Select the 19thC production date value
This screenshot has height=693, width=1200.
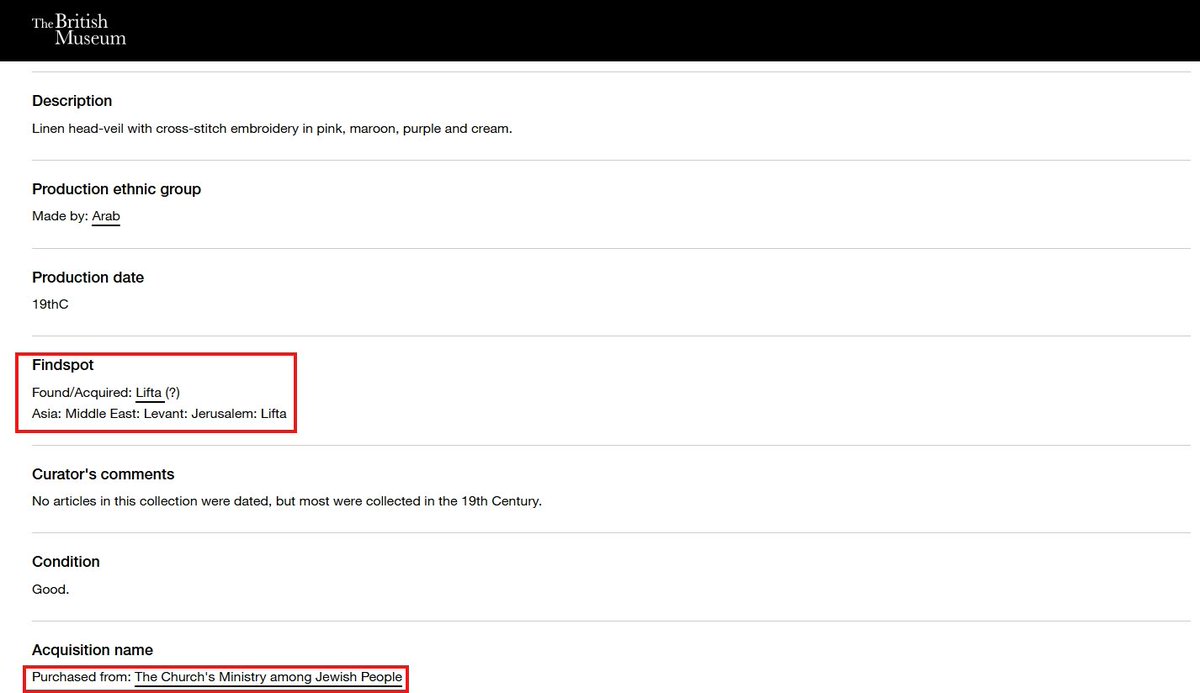[50, 304]
